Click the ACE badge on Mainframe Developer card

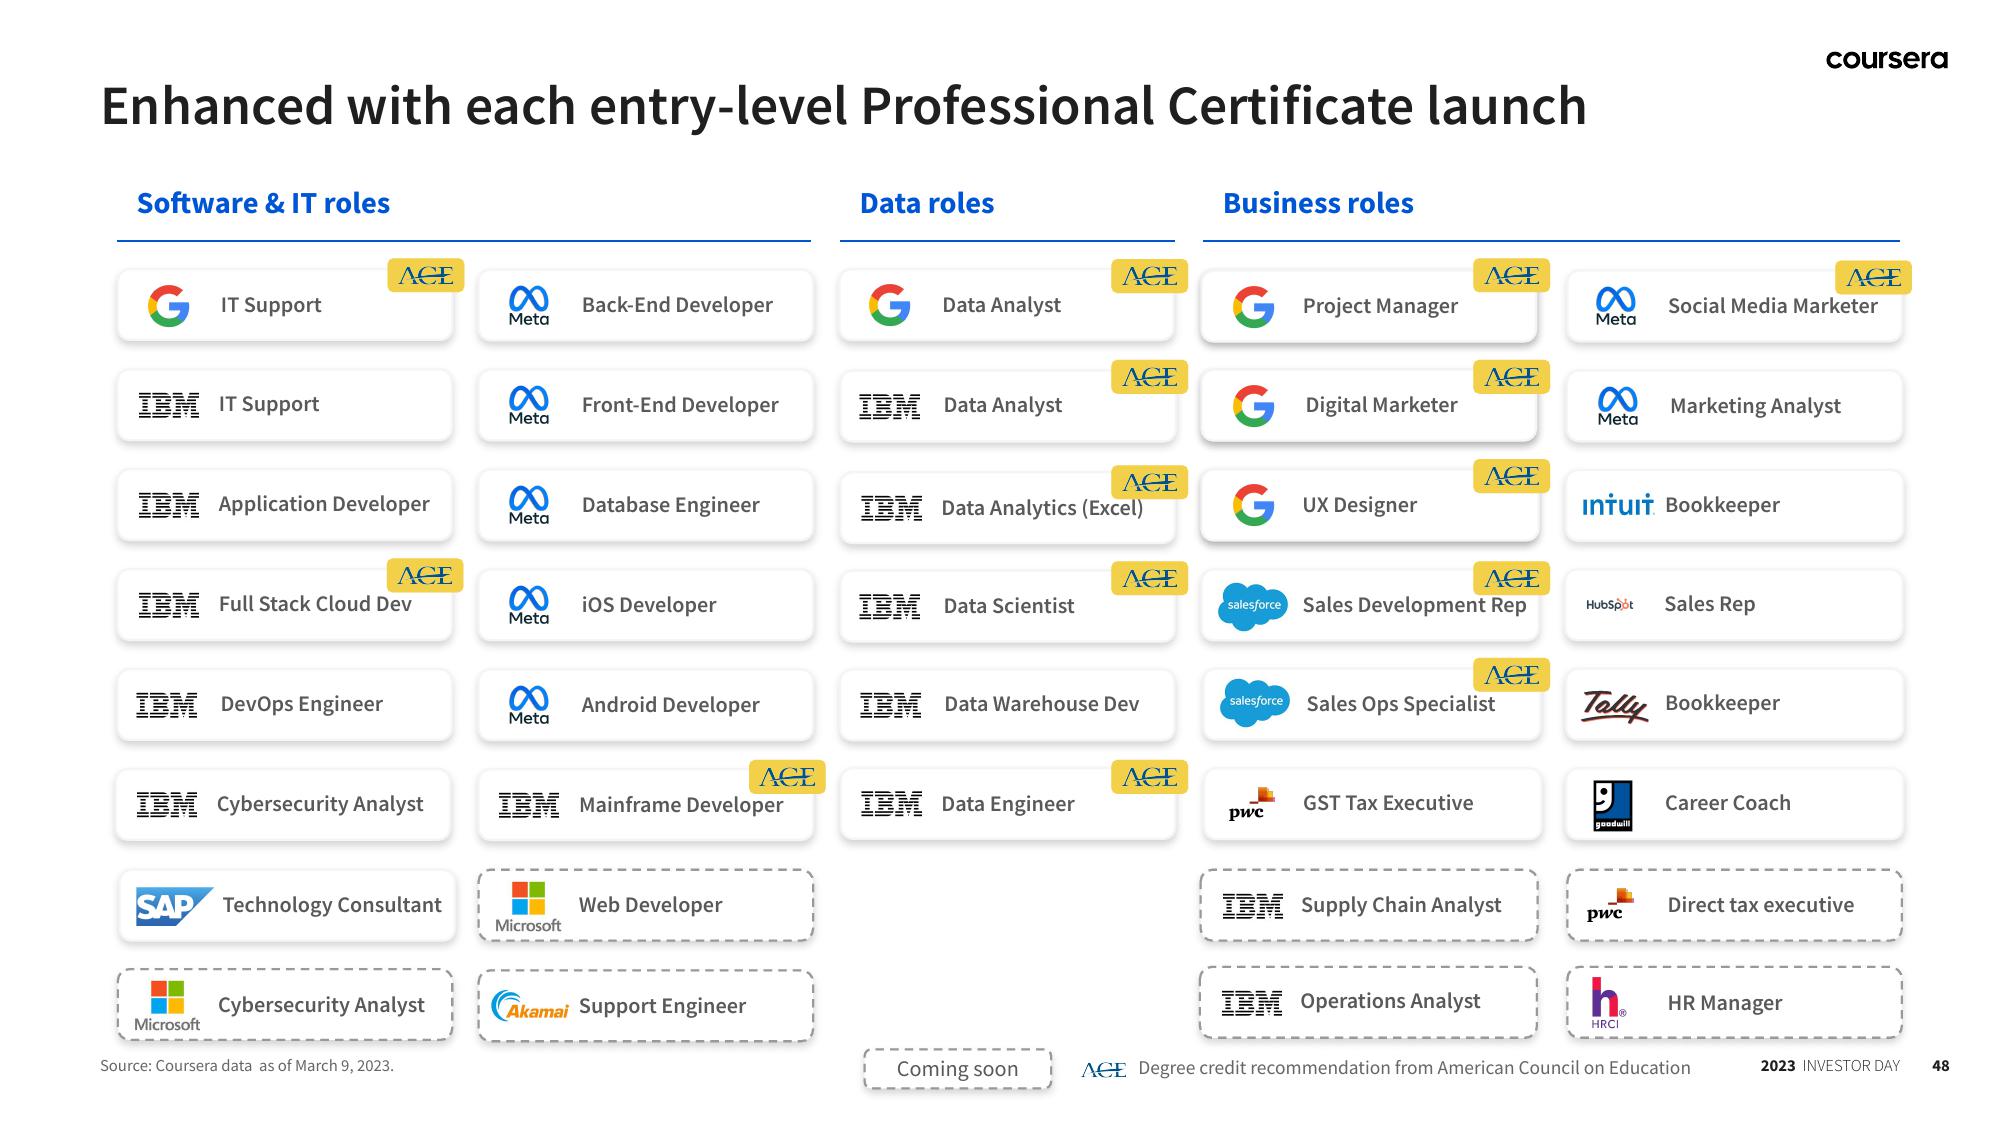click(x=787, y=777)
